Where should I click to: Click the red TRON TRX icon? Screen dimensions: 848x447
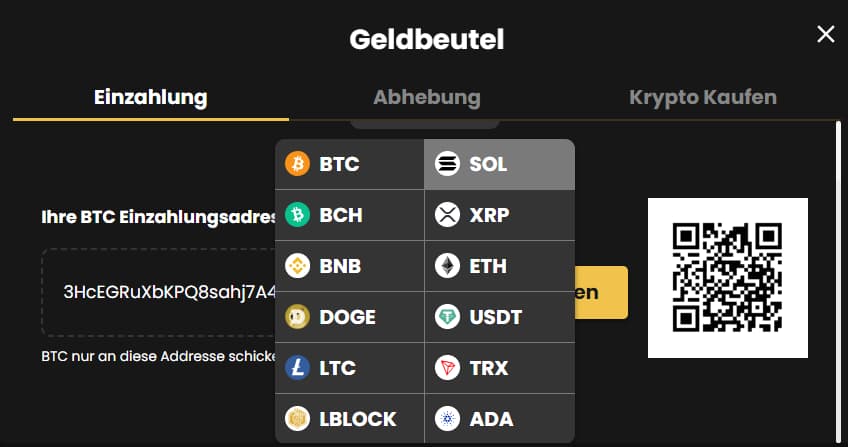(447, 368)
